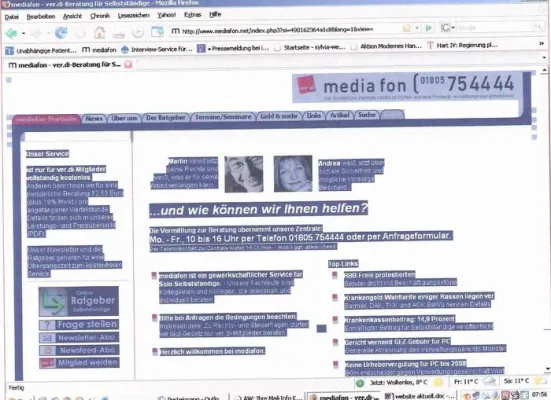Open the Yahoo! menu

coord(167,15)
